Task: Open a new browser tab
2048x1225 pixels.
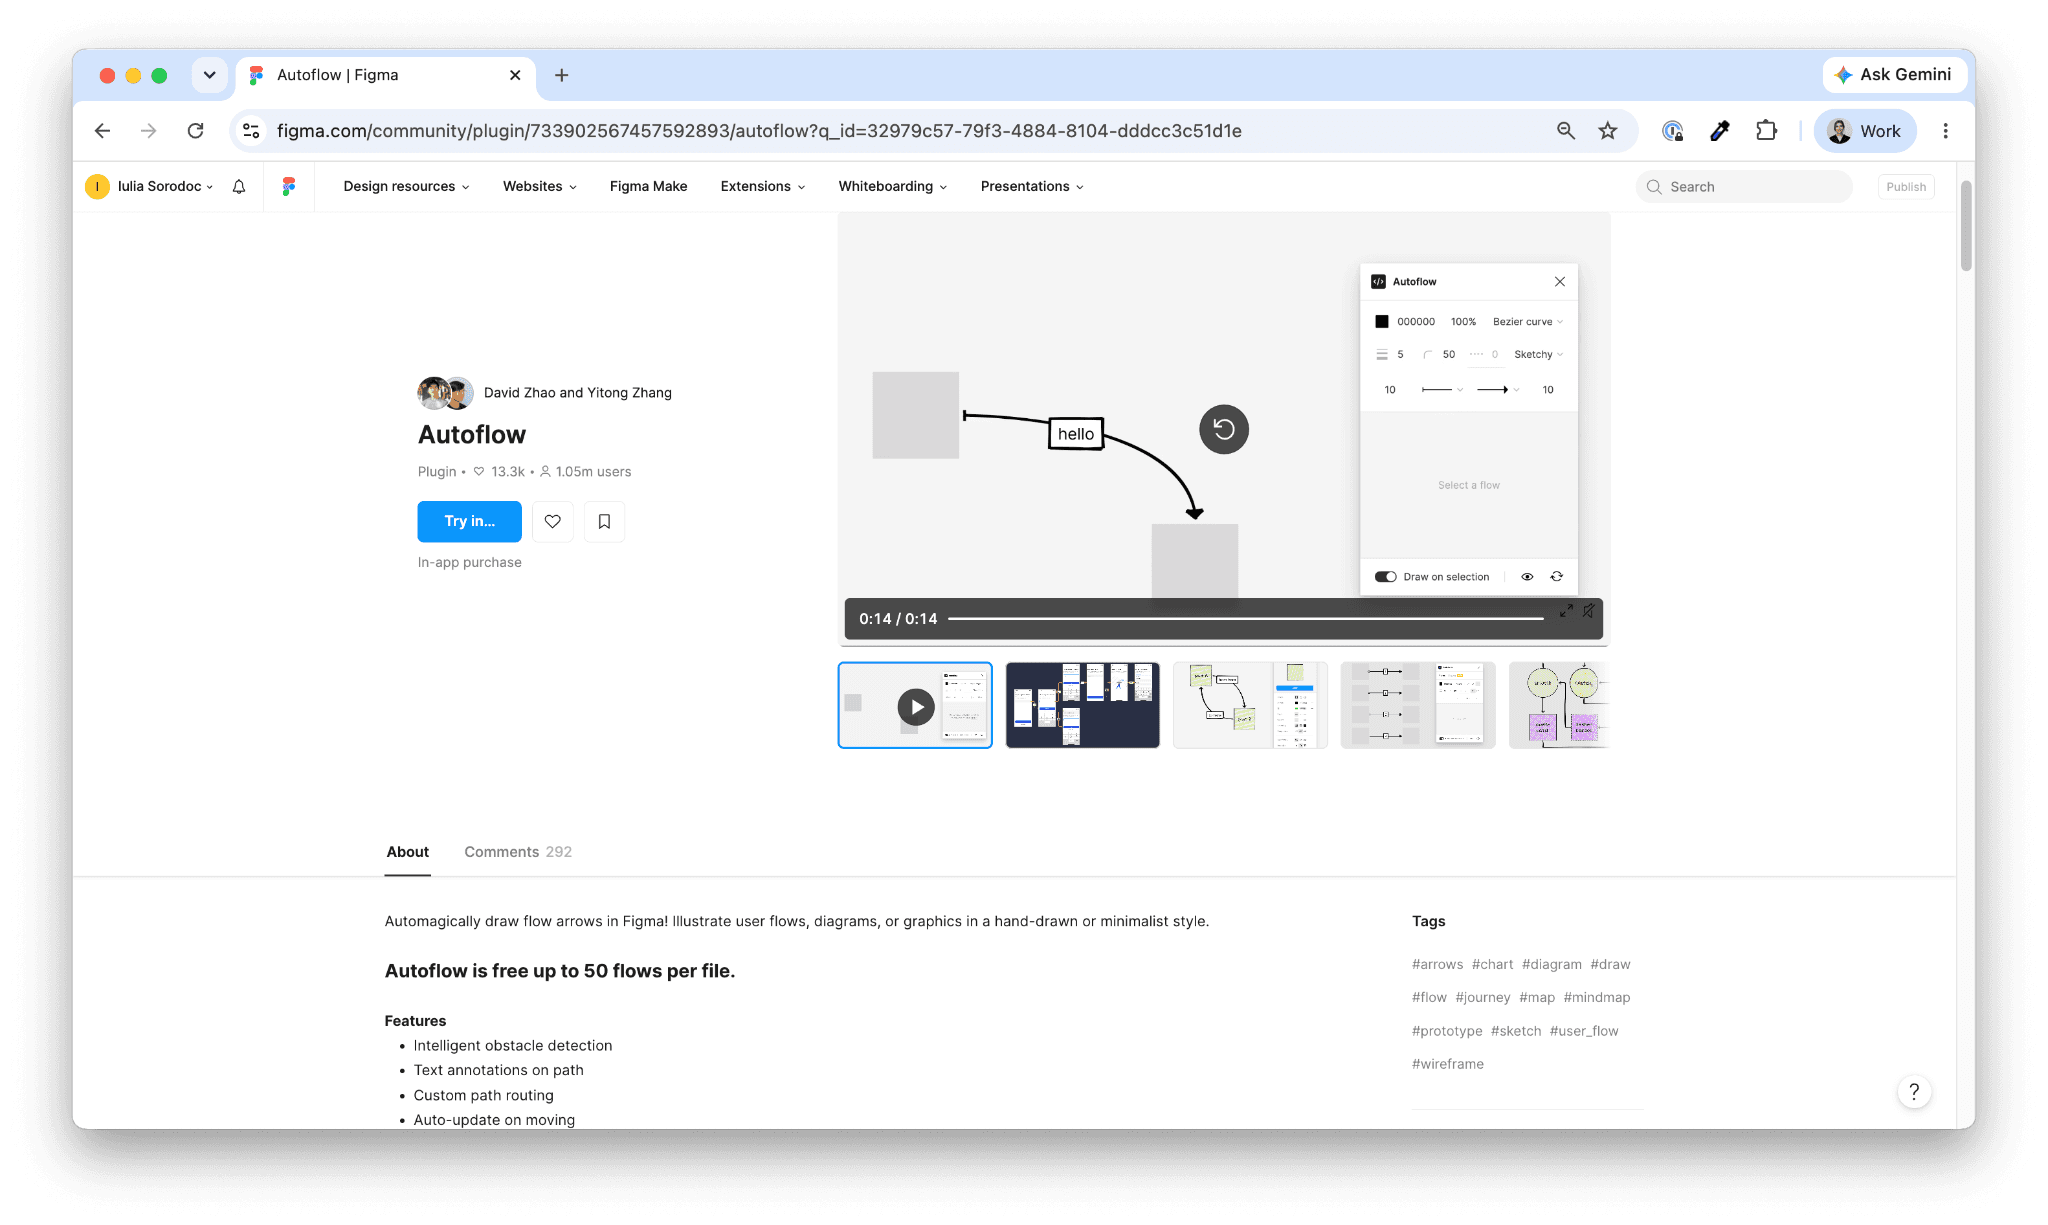Action: 562,75
